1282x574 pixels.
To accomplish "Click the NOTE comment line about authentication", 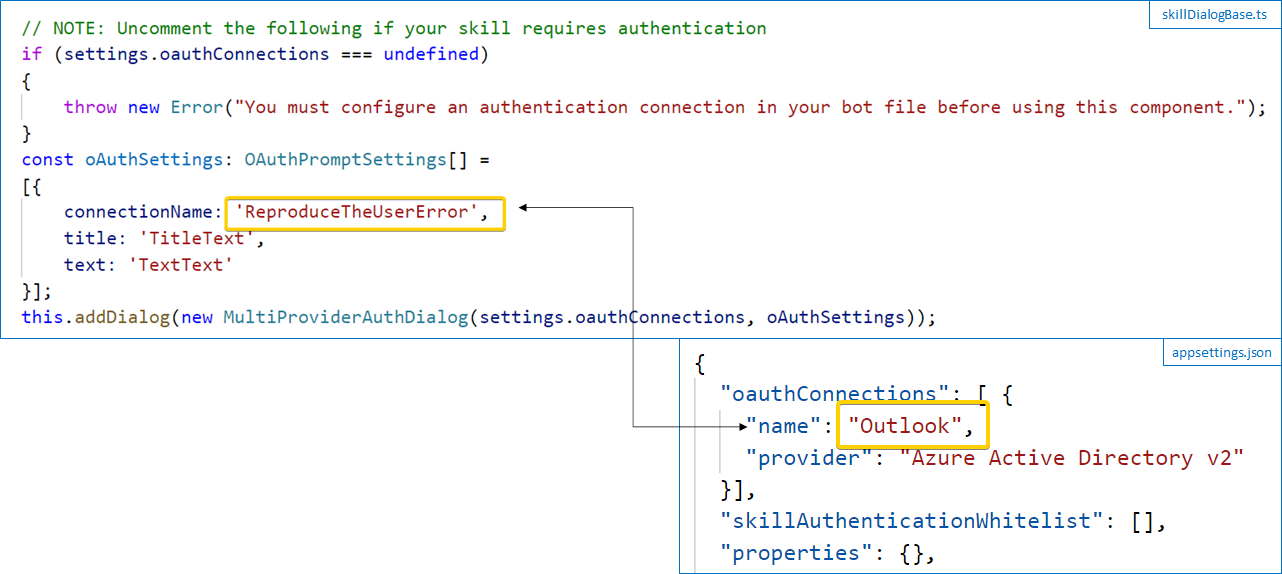I will 394,28.
